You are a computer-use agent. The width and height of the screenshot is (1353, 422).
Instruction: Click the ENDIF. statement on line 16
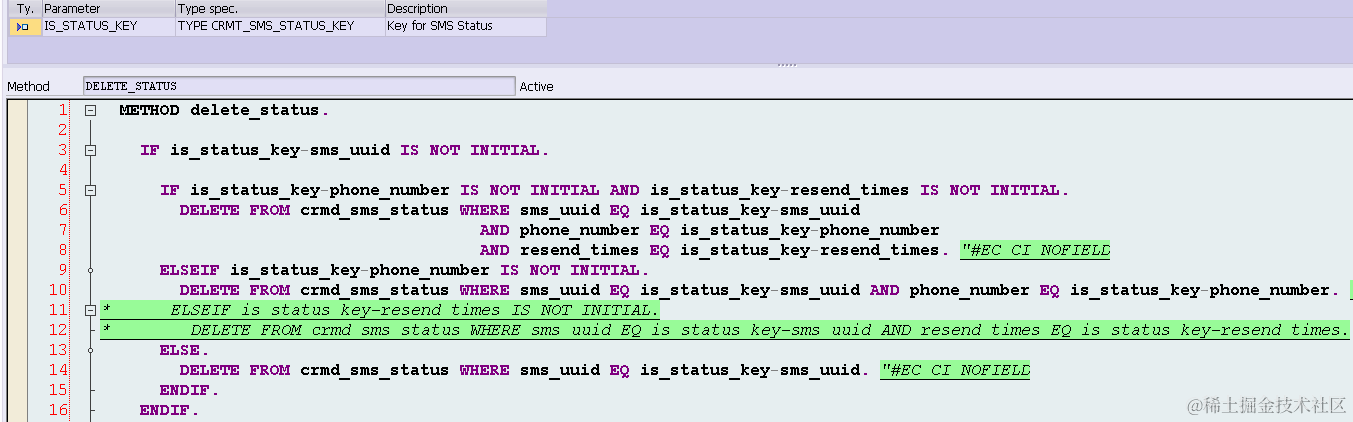click(x=169, y=410)
